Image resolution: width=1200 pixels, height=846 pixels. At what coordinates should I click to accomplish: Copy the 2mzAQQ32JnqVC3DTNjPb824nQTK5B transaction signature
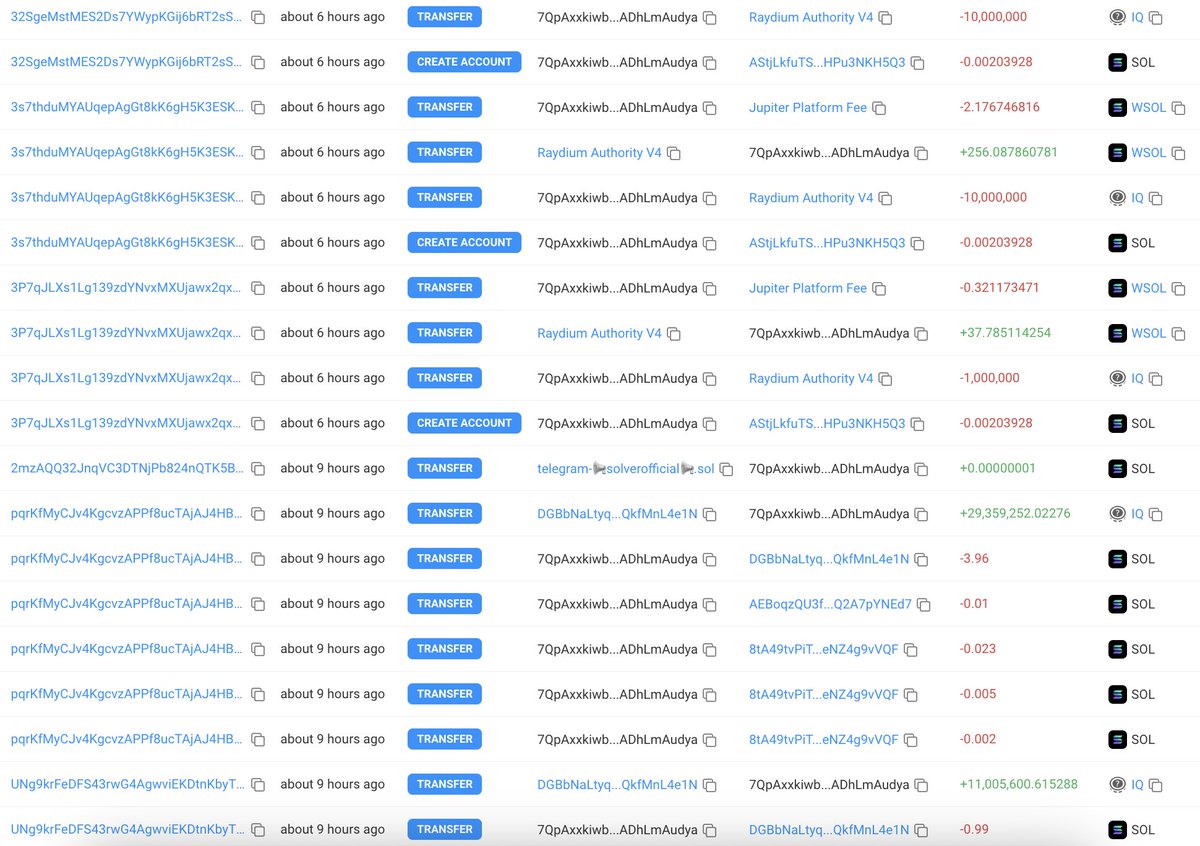pos(258,469)
